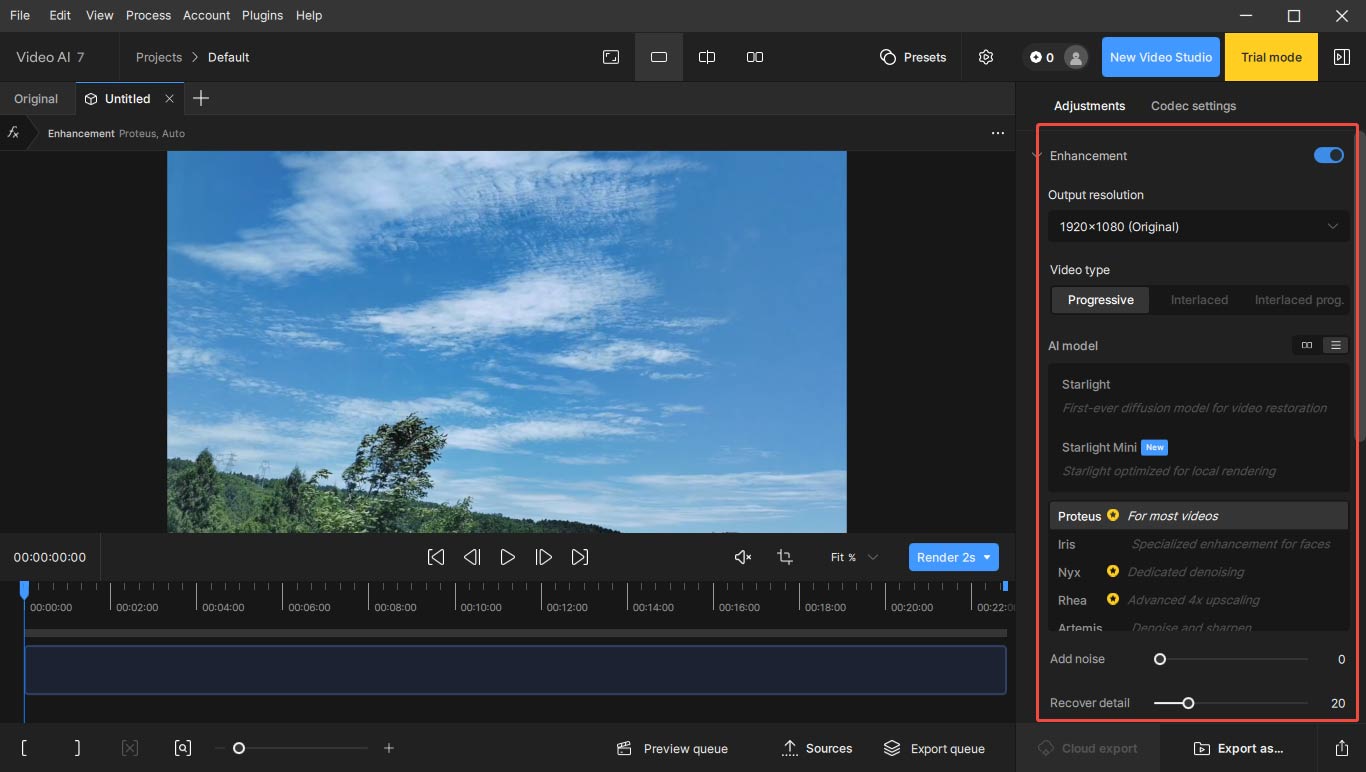Step back one frame
This screenshot has width=1366, height=772.
pyautogui.click(x=472, y=557)
